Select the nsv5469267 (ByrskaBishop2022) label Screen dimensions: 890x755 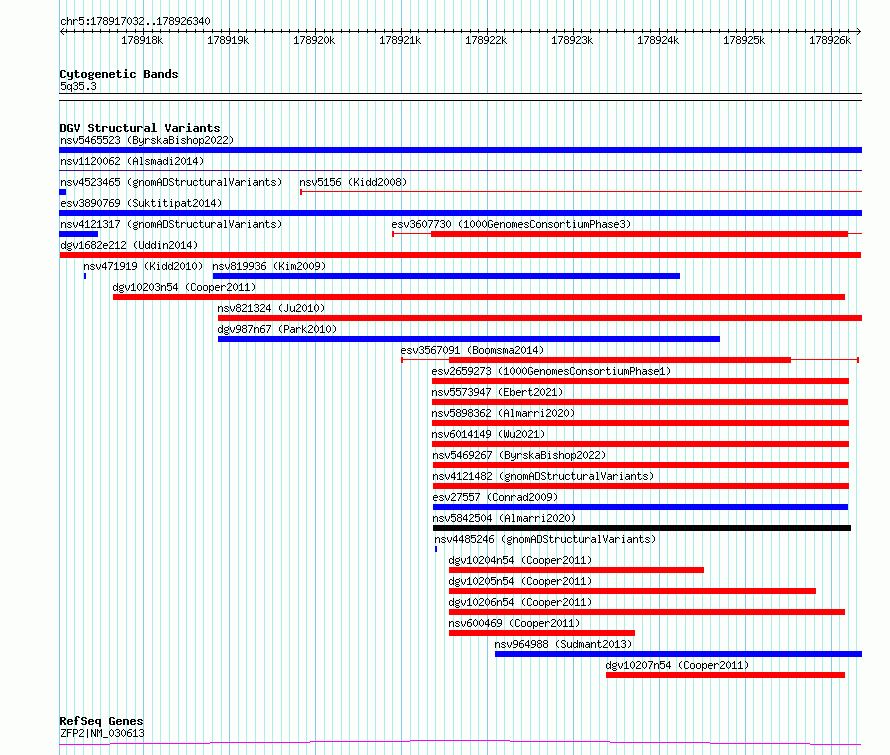(x=519, y=455)
